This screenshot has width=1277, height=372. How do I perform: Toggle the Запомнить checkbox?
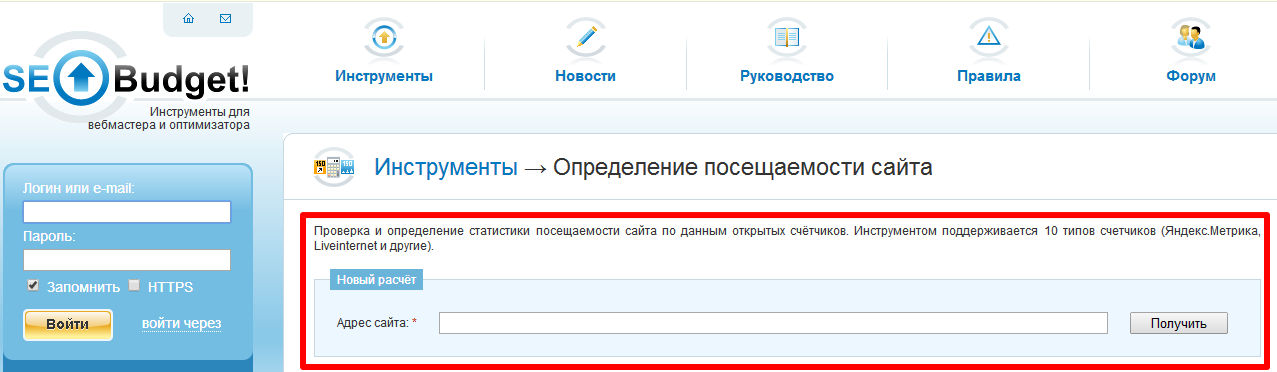[33, 286]
